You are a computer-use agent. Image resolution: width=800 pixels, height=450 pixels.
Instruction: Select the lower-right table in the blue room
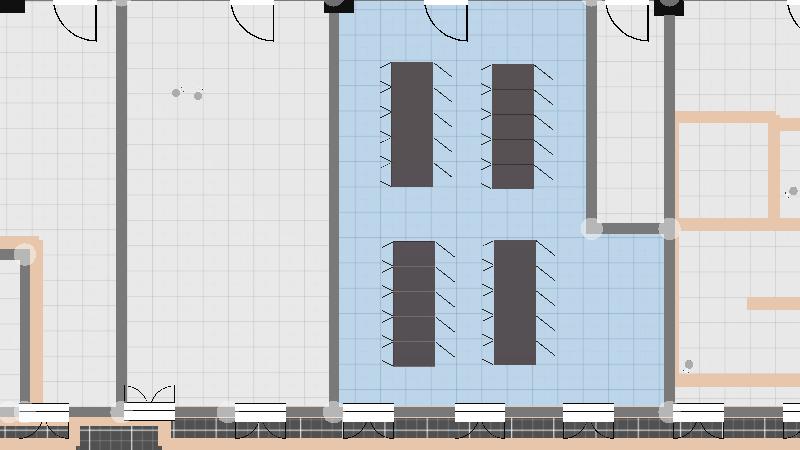[514, 302]
